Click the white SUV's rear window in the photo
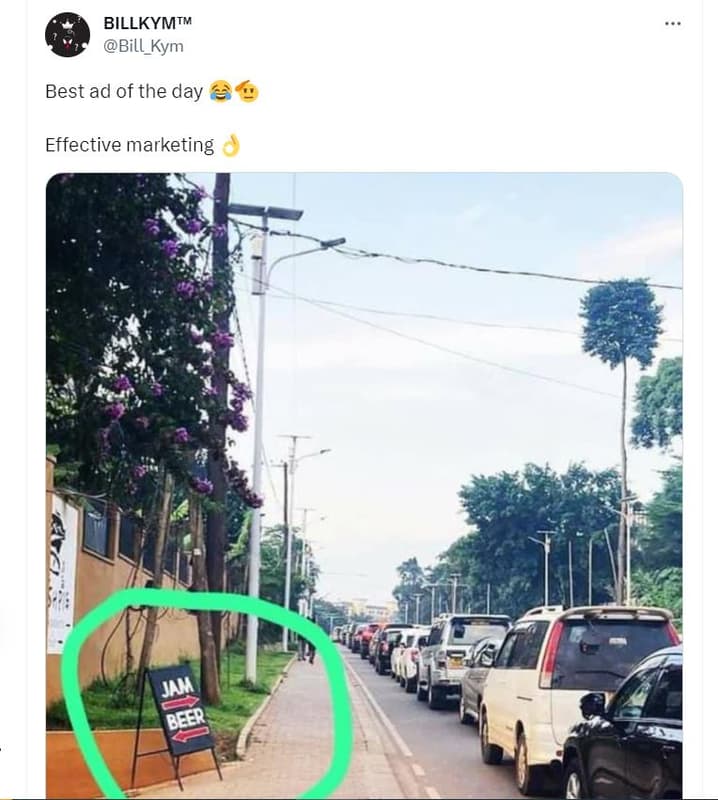Viewport: 718px width, 800px height. tap(611, 648)
